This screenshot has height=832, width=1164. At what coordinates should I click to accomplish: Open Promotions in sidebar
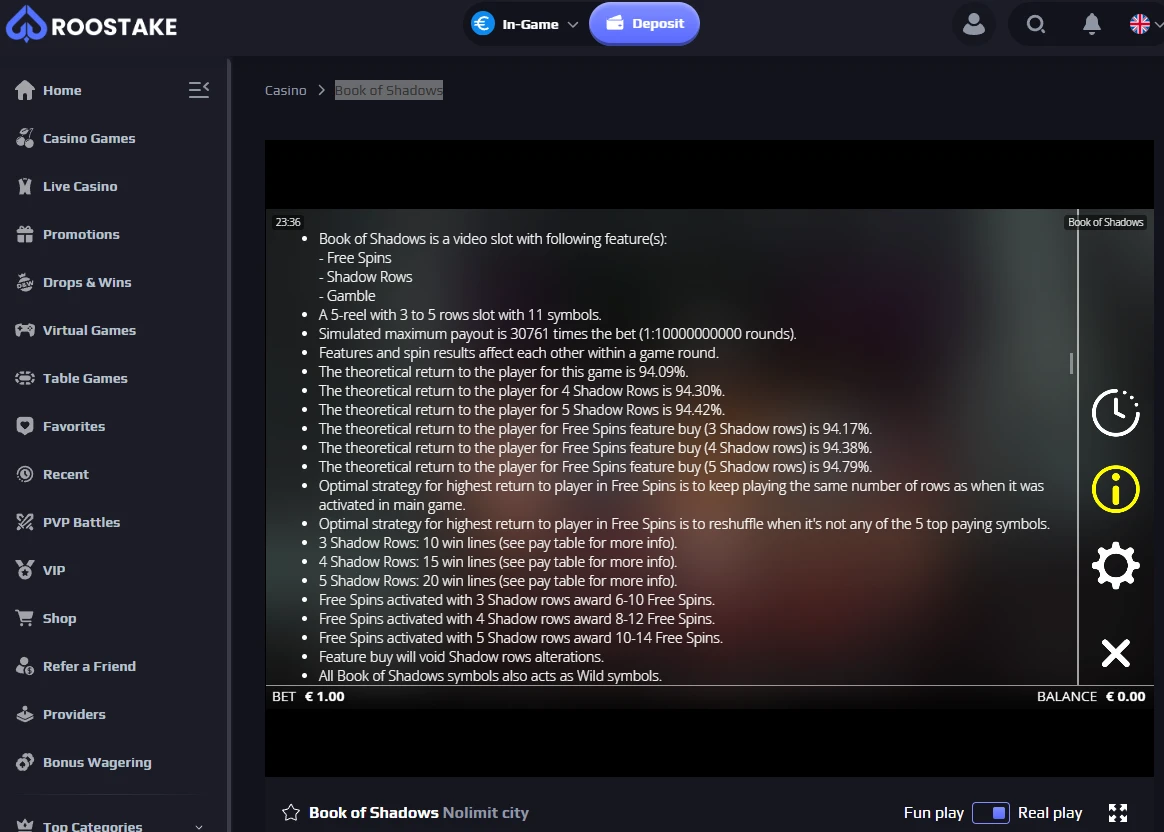tap(81, 235)
